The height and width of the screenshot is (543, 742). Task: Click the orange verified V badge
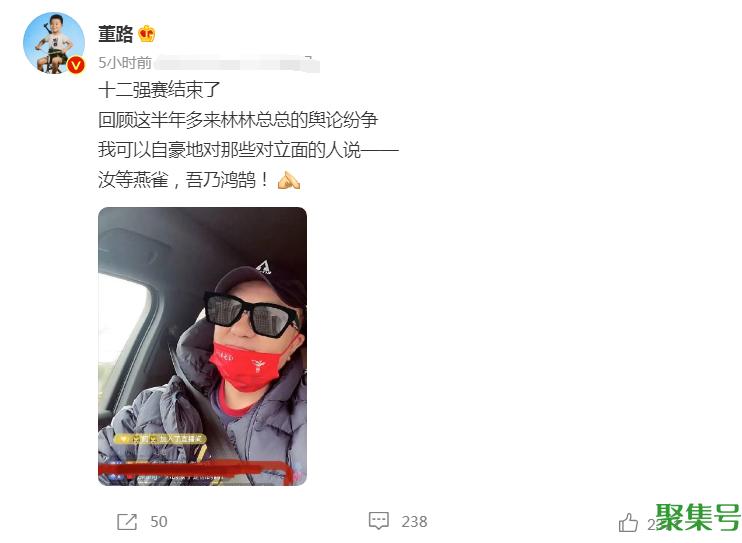(75, 65)
